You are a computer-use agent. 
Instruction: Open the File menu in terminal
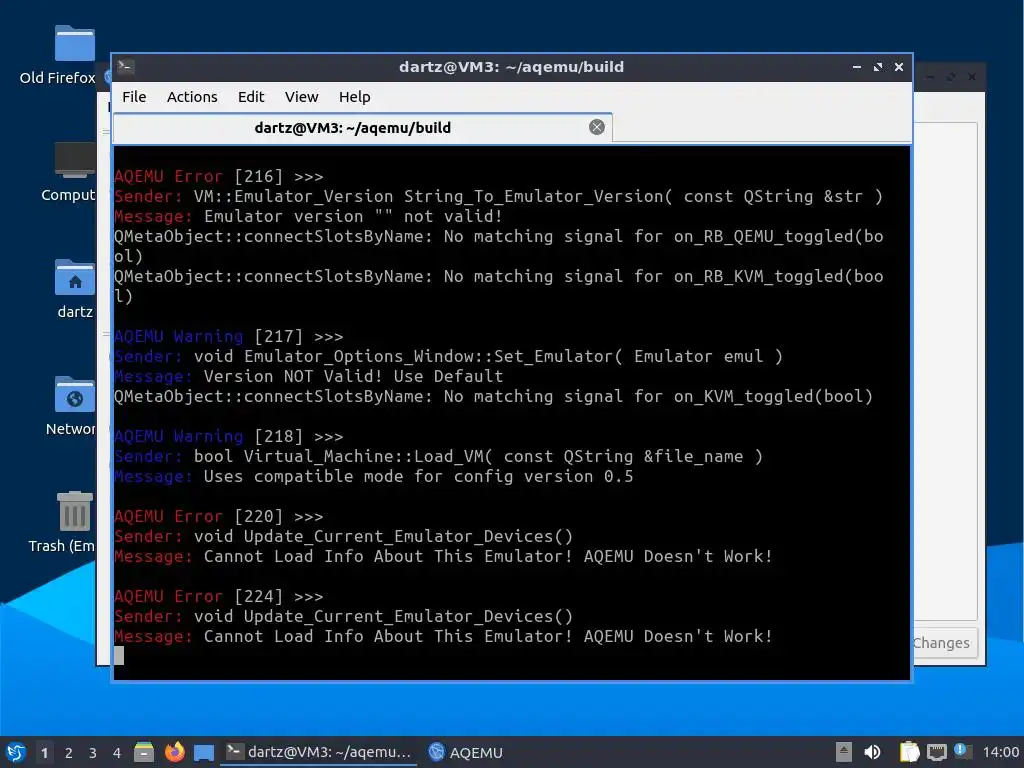pos(134,97)
